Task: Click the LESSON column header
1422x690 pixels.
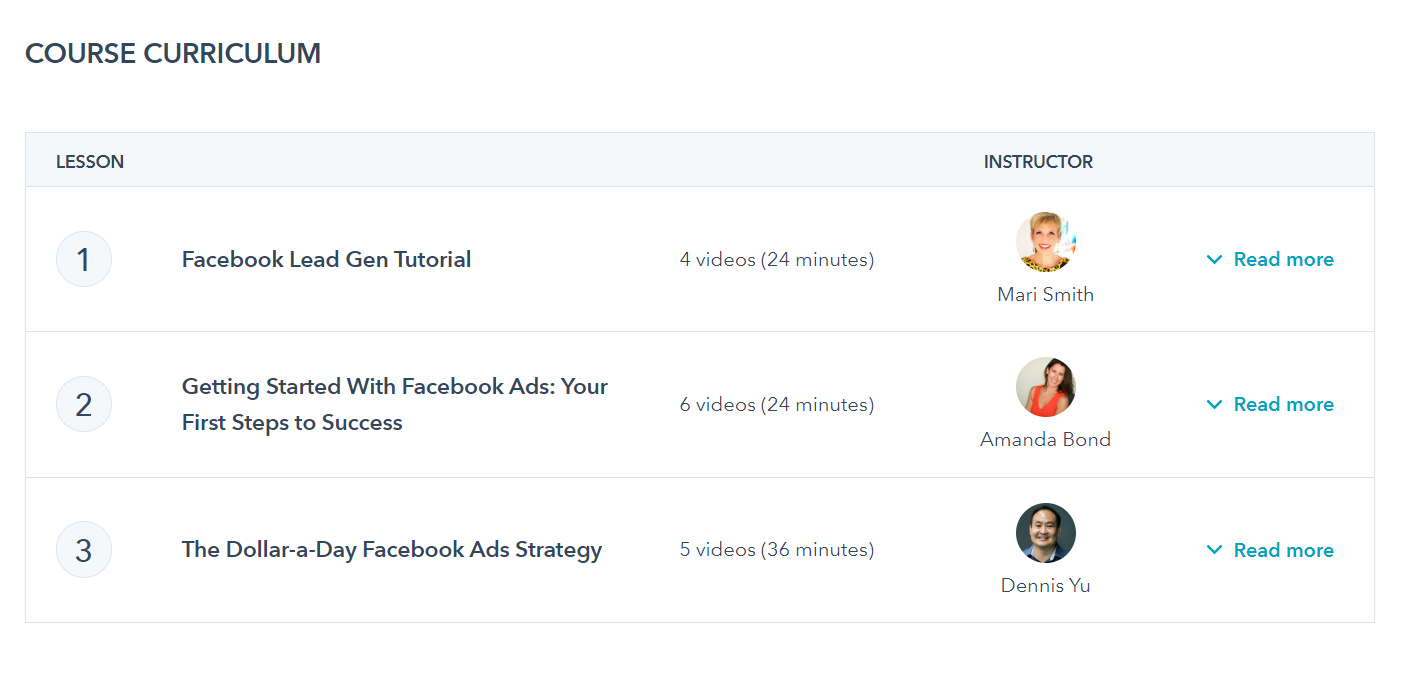Action: click(90, 162)
